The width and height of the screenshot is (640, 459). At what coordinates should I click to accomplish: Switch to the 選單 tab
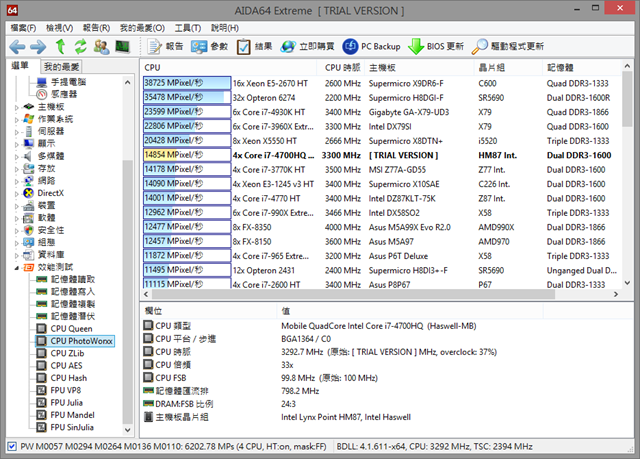tap(20, 66)
